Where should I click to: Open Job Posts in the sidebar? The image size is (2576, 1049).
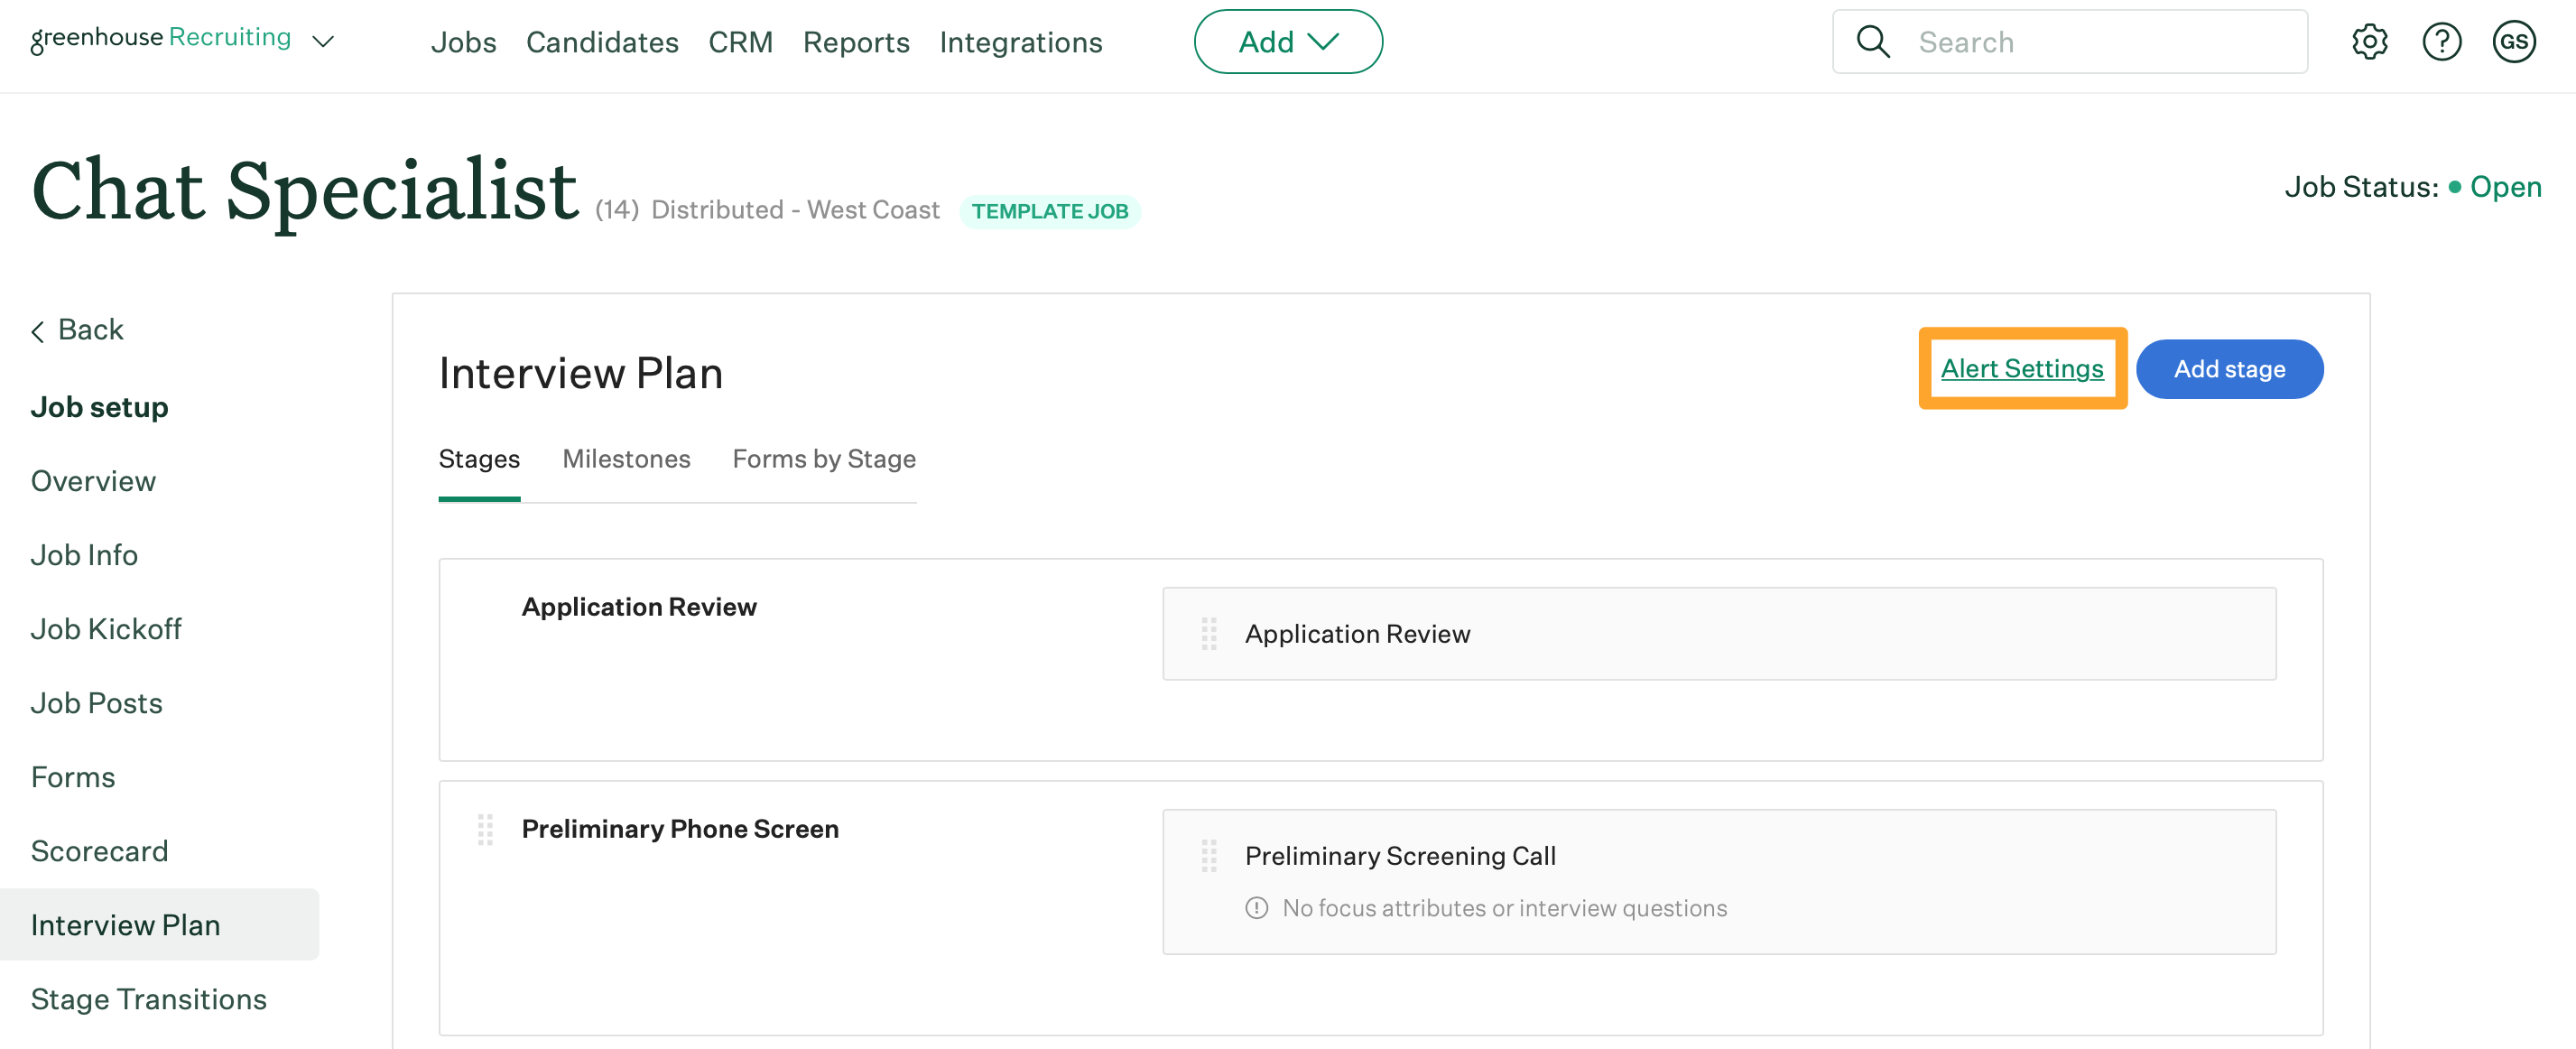tap(96, 703)
